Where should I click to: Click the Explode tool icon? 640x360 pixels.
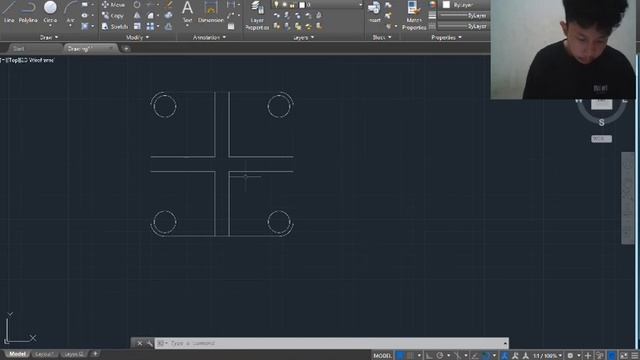coord(169,16)
